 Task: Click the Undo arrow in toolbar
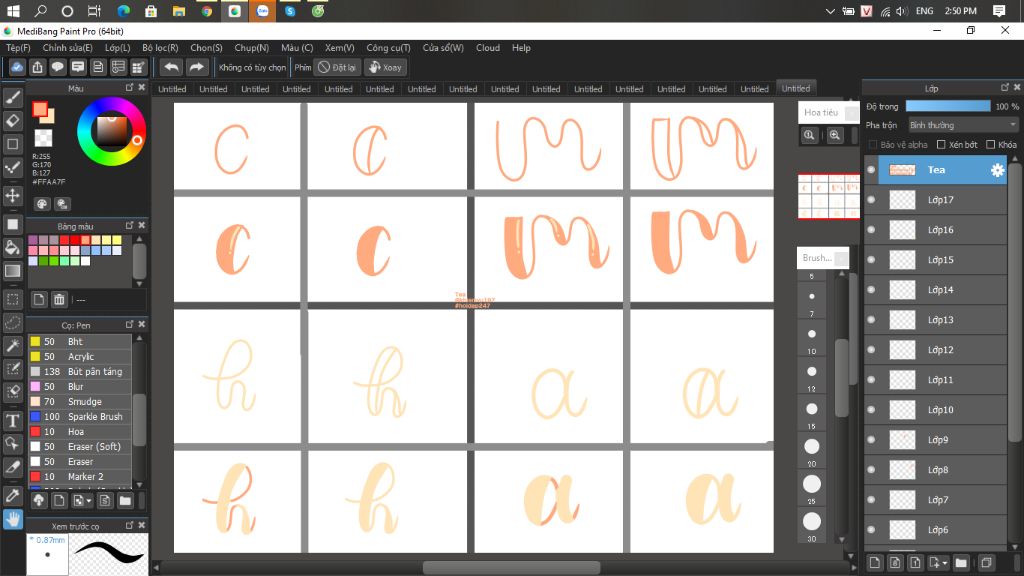[171, 67]
